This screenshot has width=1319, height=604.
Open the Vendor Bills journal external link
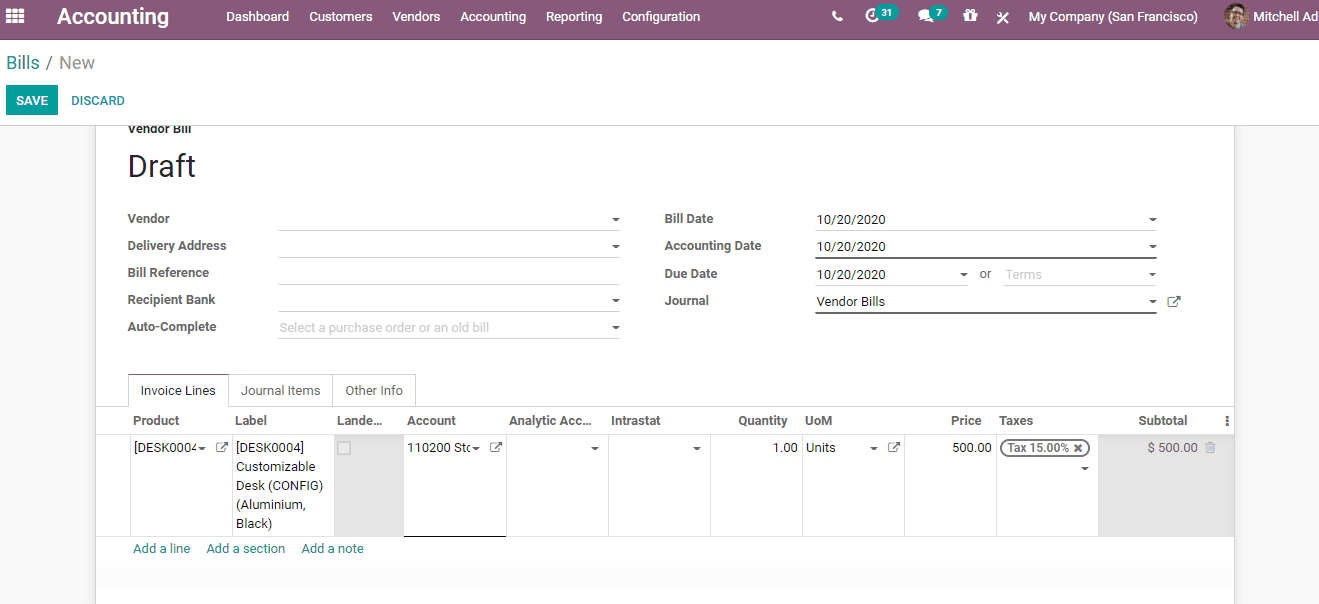[x=1173, y=300]
